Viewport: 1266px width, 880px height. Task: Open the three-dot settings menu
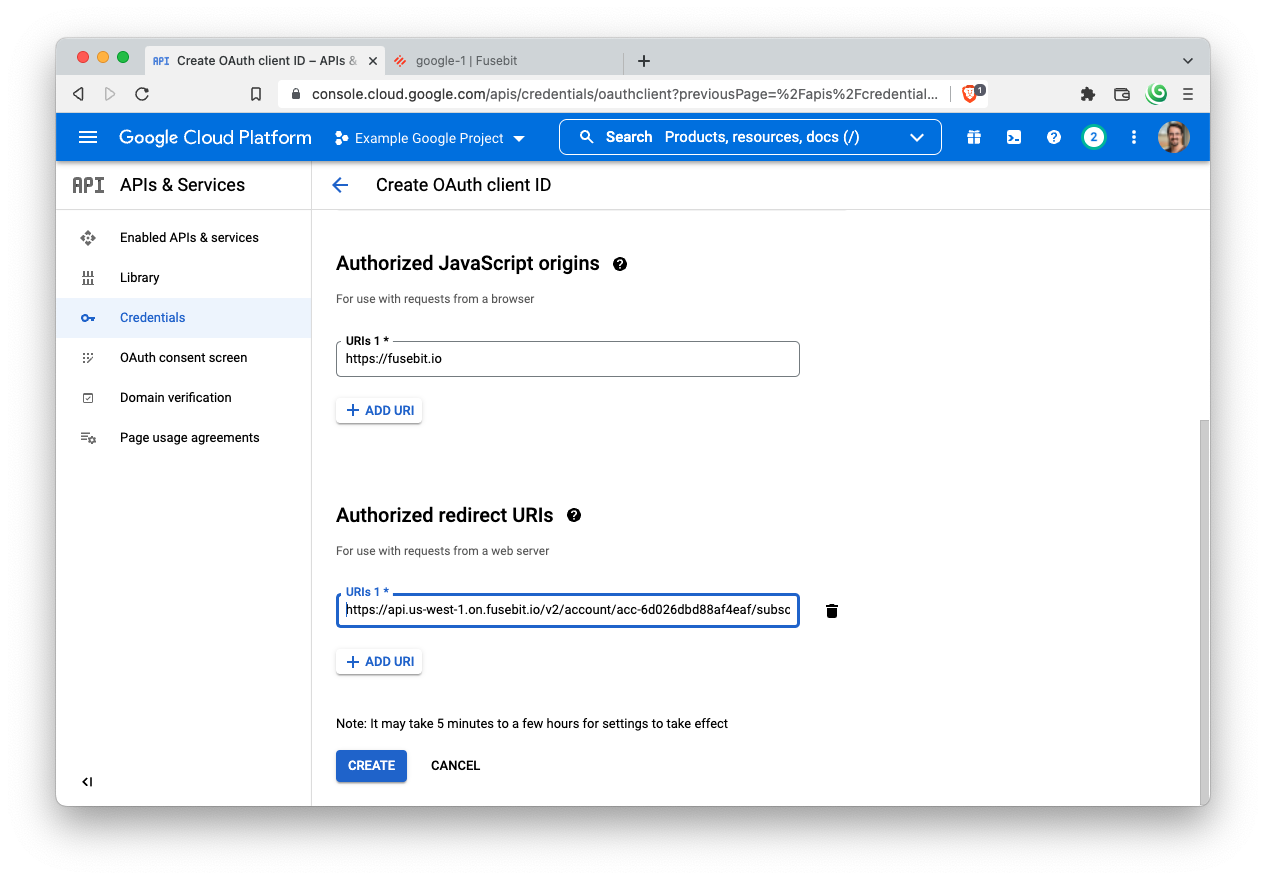[x=1134, y=137]
